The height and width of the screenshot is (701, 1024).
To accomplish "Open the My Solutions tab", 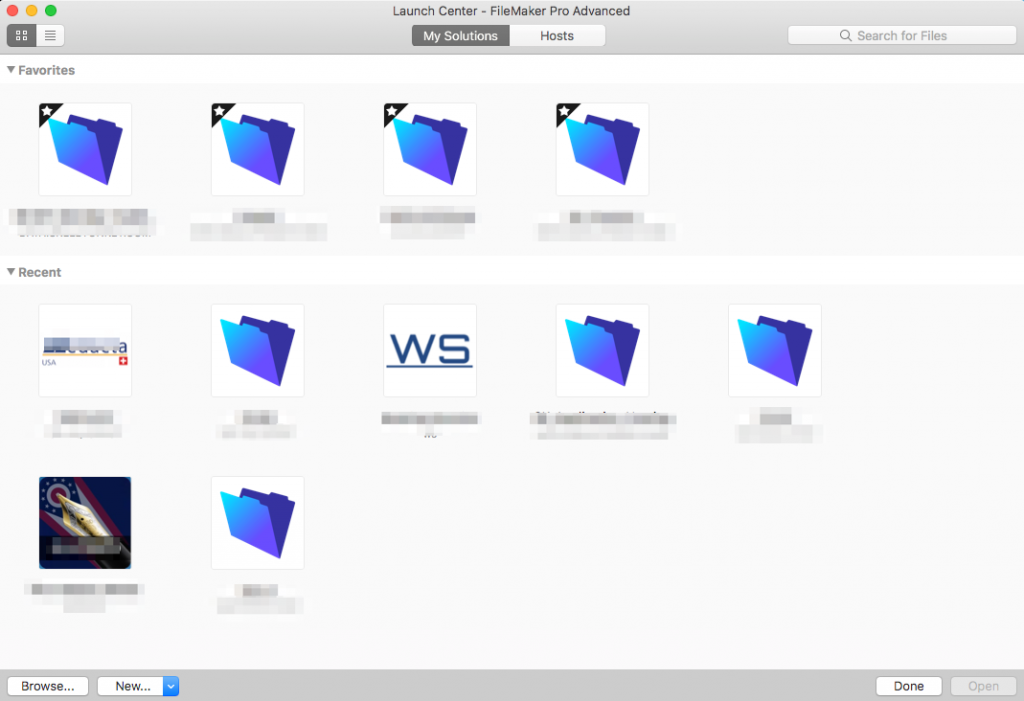I will click(460, 36).
